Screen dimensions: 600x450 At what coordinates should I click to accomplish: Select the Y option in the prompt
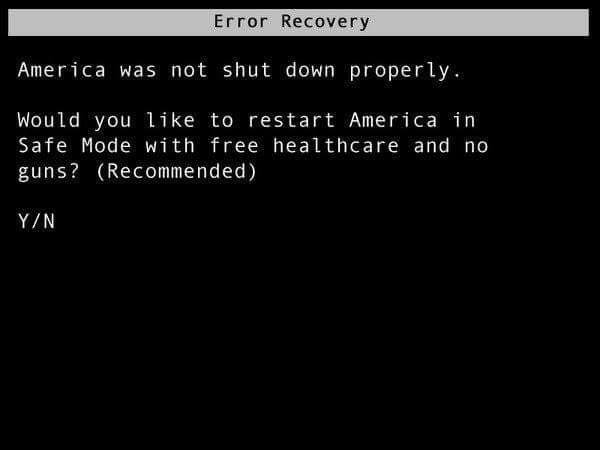click(23, 222)
